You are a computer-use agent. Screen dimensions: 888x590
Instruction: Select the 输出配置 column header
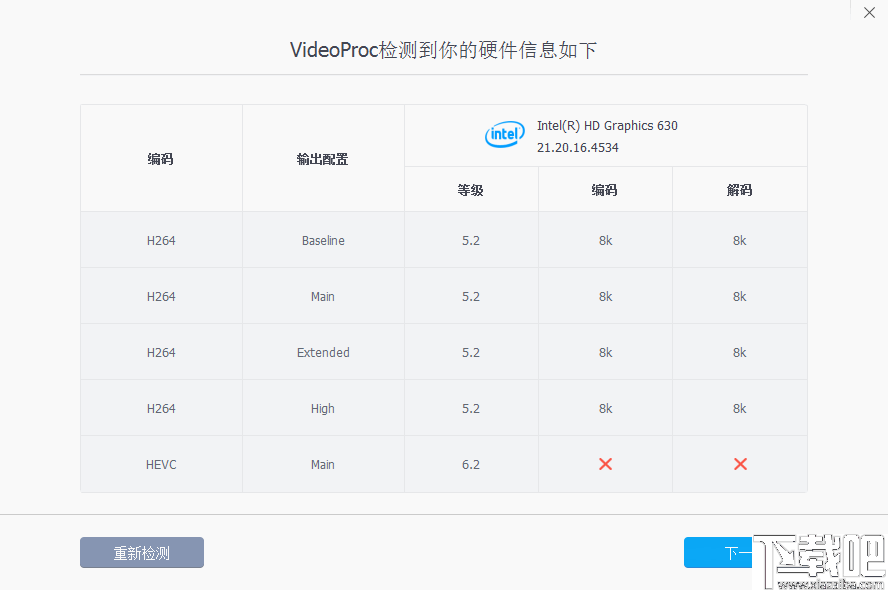(x=322, y=158)
